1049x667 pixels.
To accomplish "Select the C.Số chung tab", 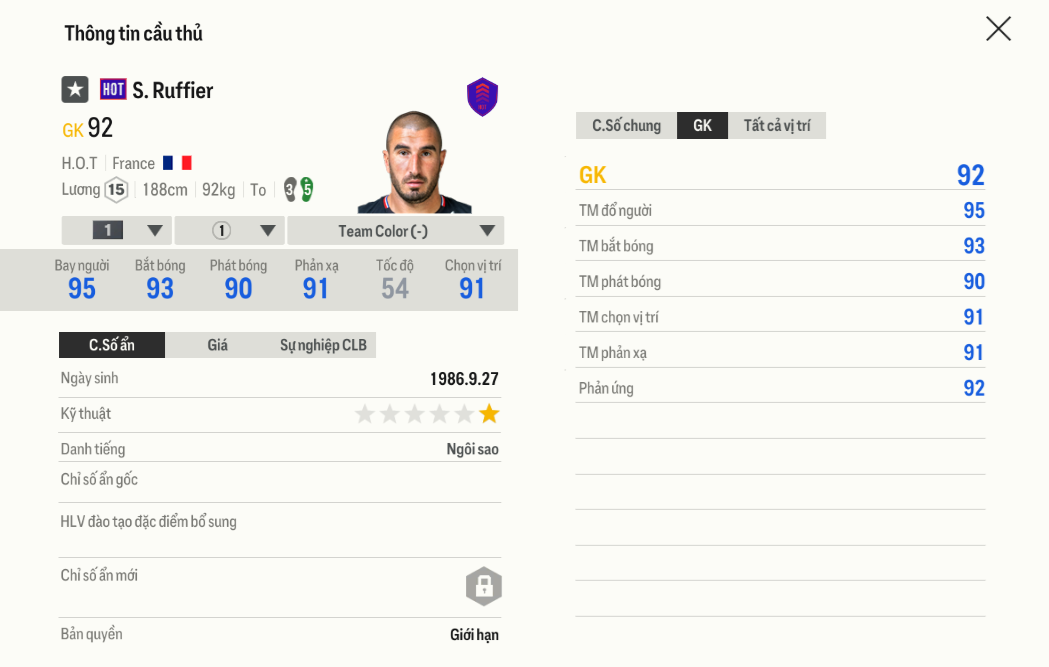I will (x=626, y=126).
